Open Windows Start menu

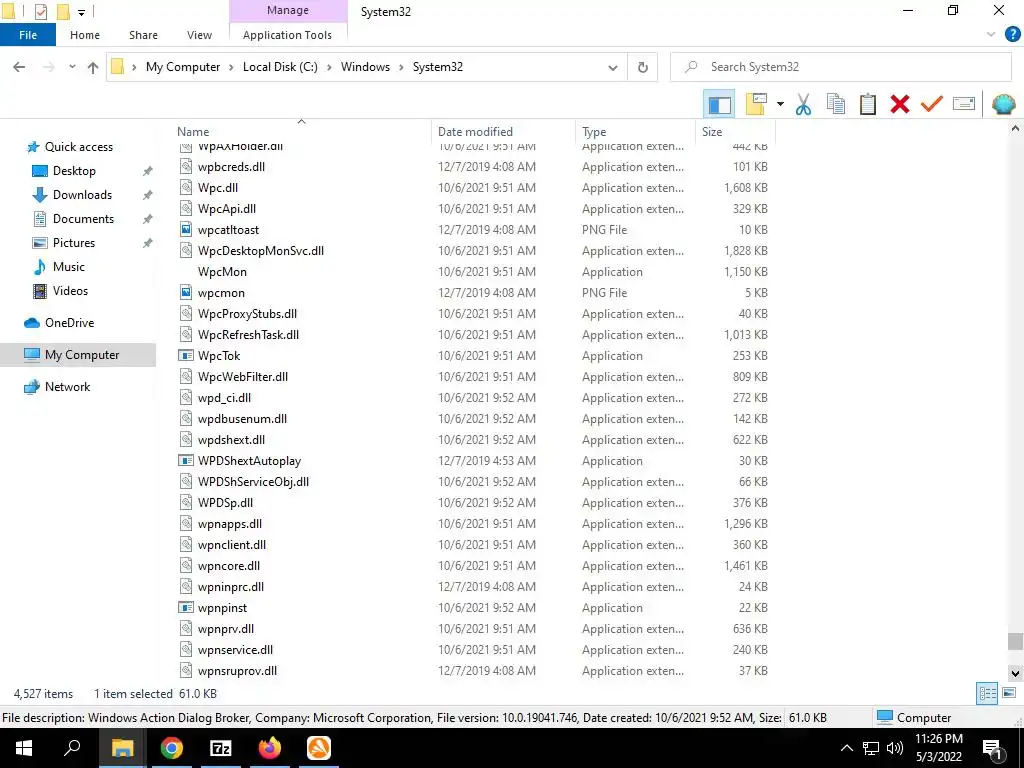[24, 748]
